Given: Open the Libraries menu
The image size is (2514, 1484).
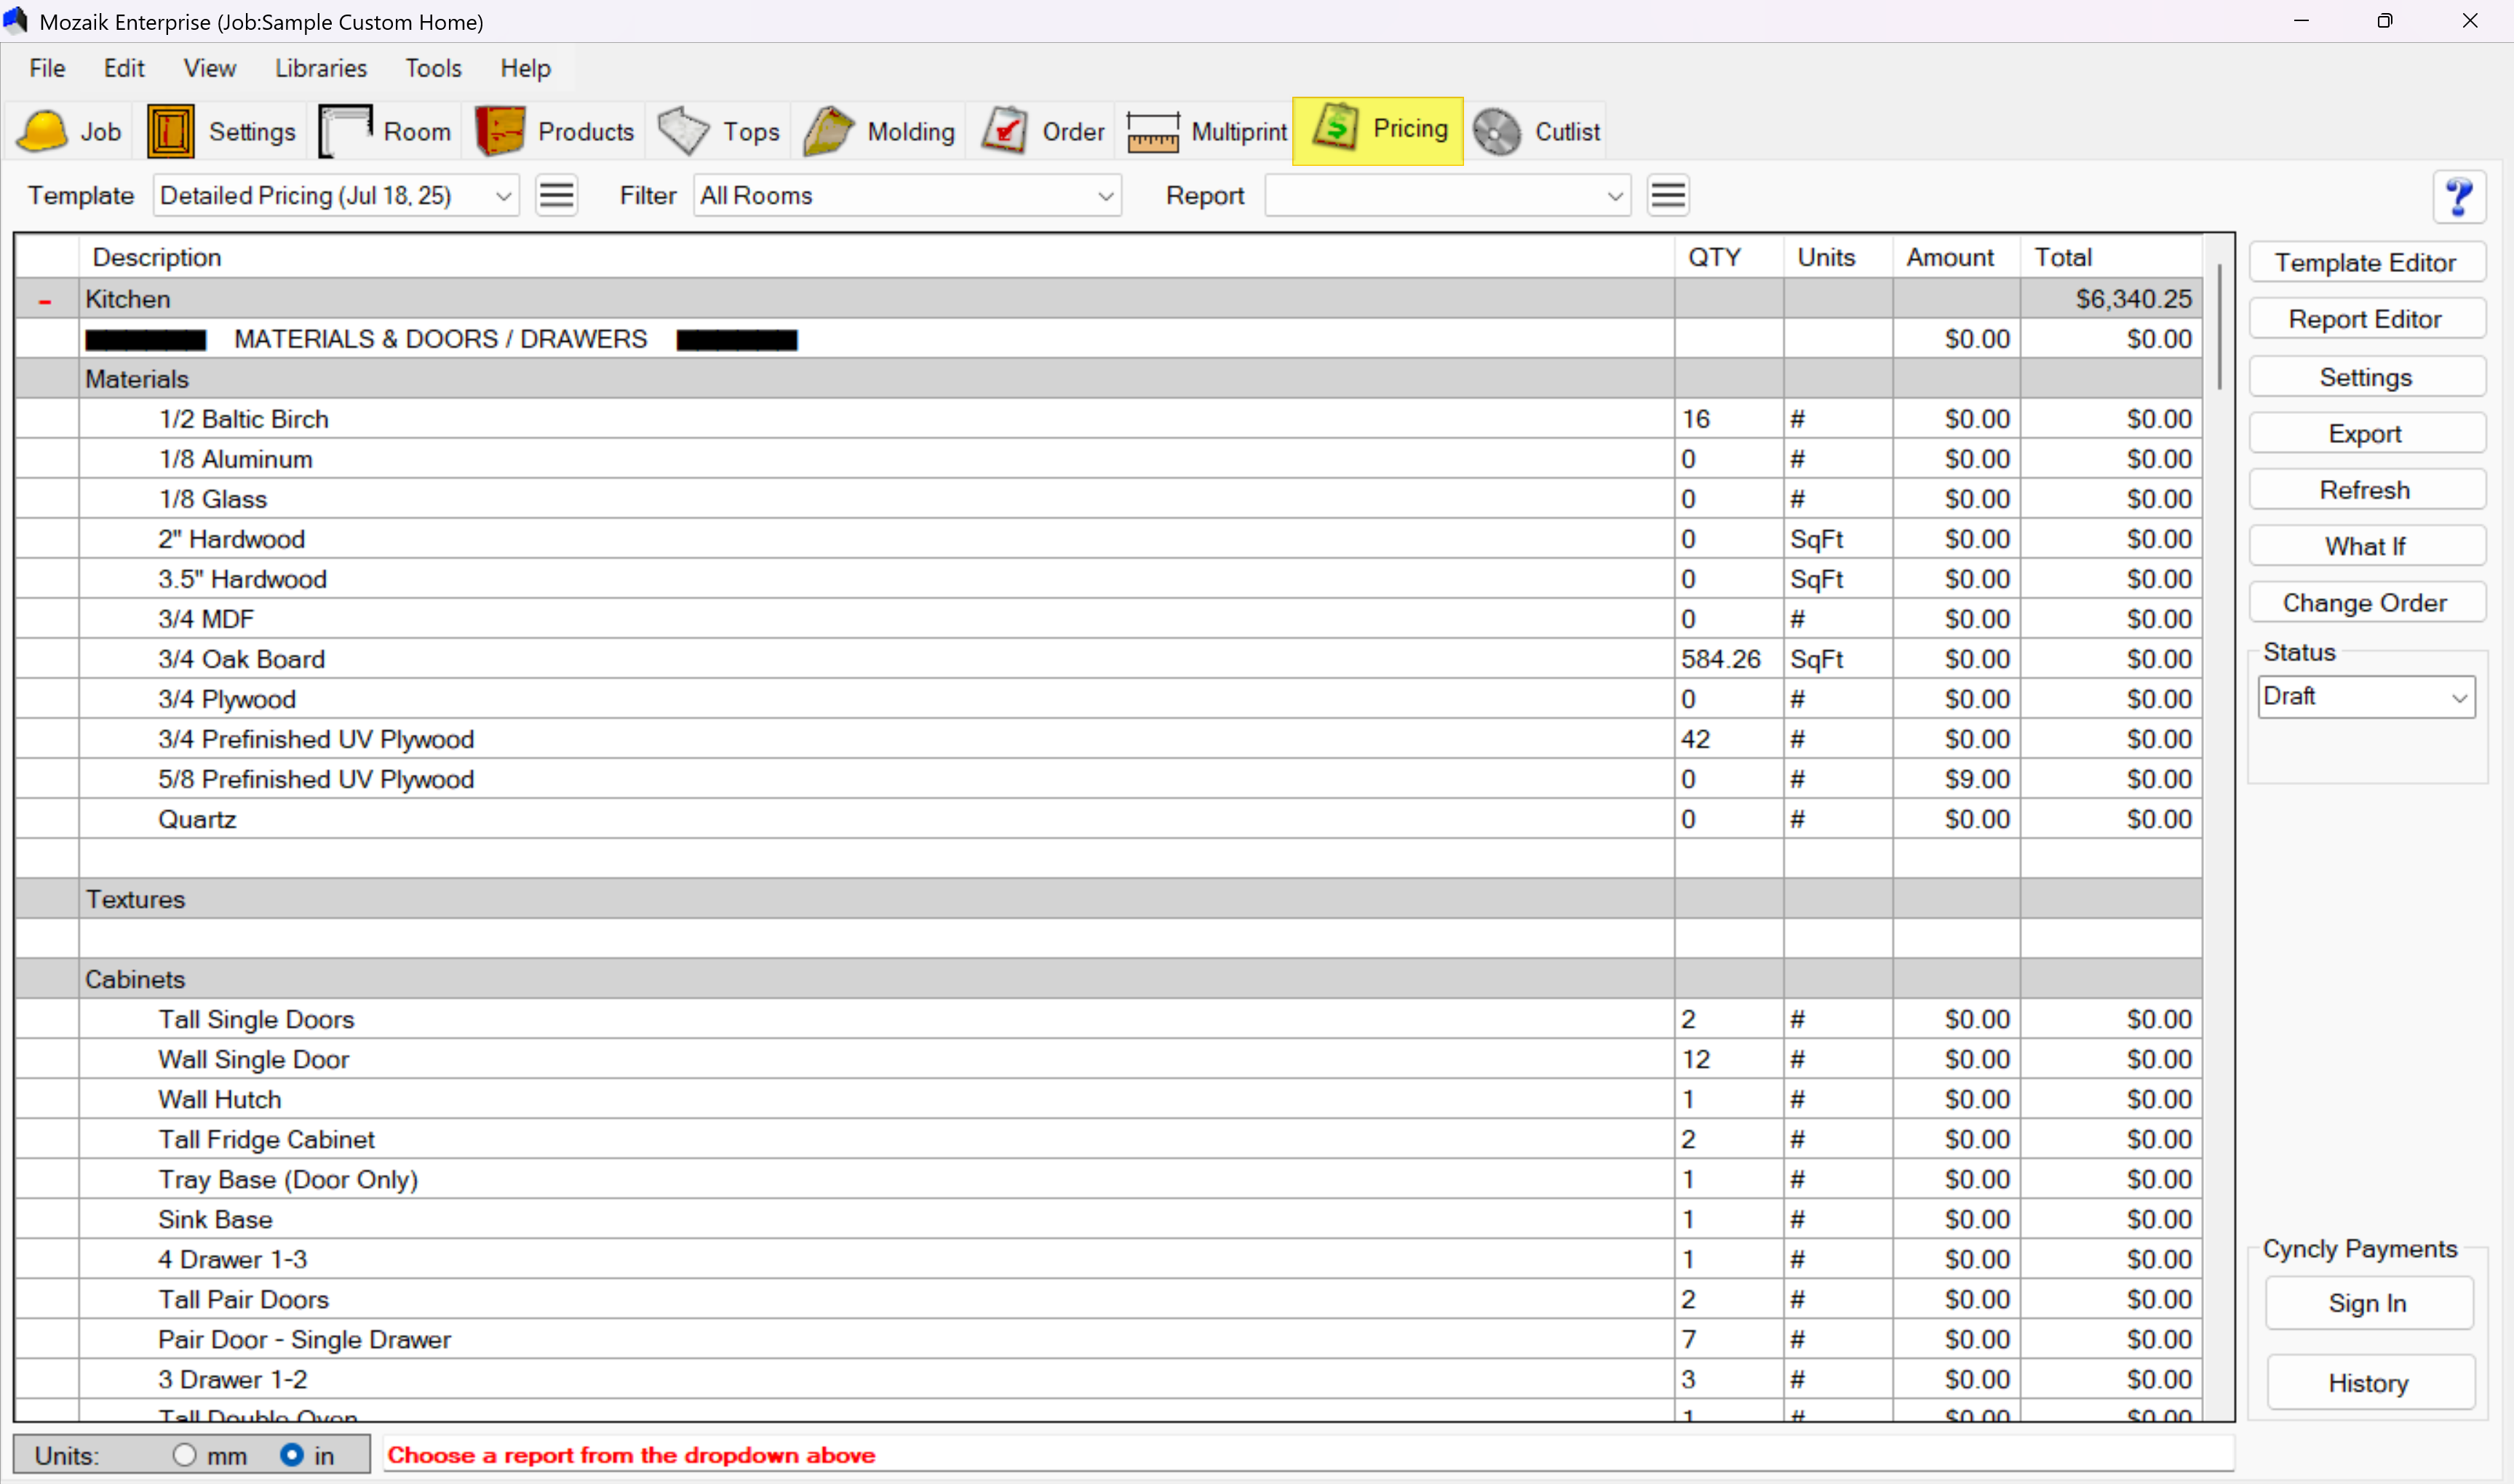Looking at the screenshot, I should pos(321,68).
